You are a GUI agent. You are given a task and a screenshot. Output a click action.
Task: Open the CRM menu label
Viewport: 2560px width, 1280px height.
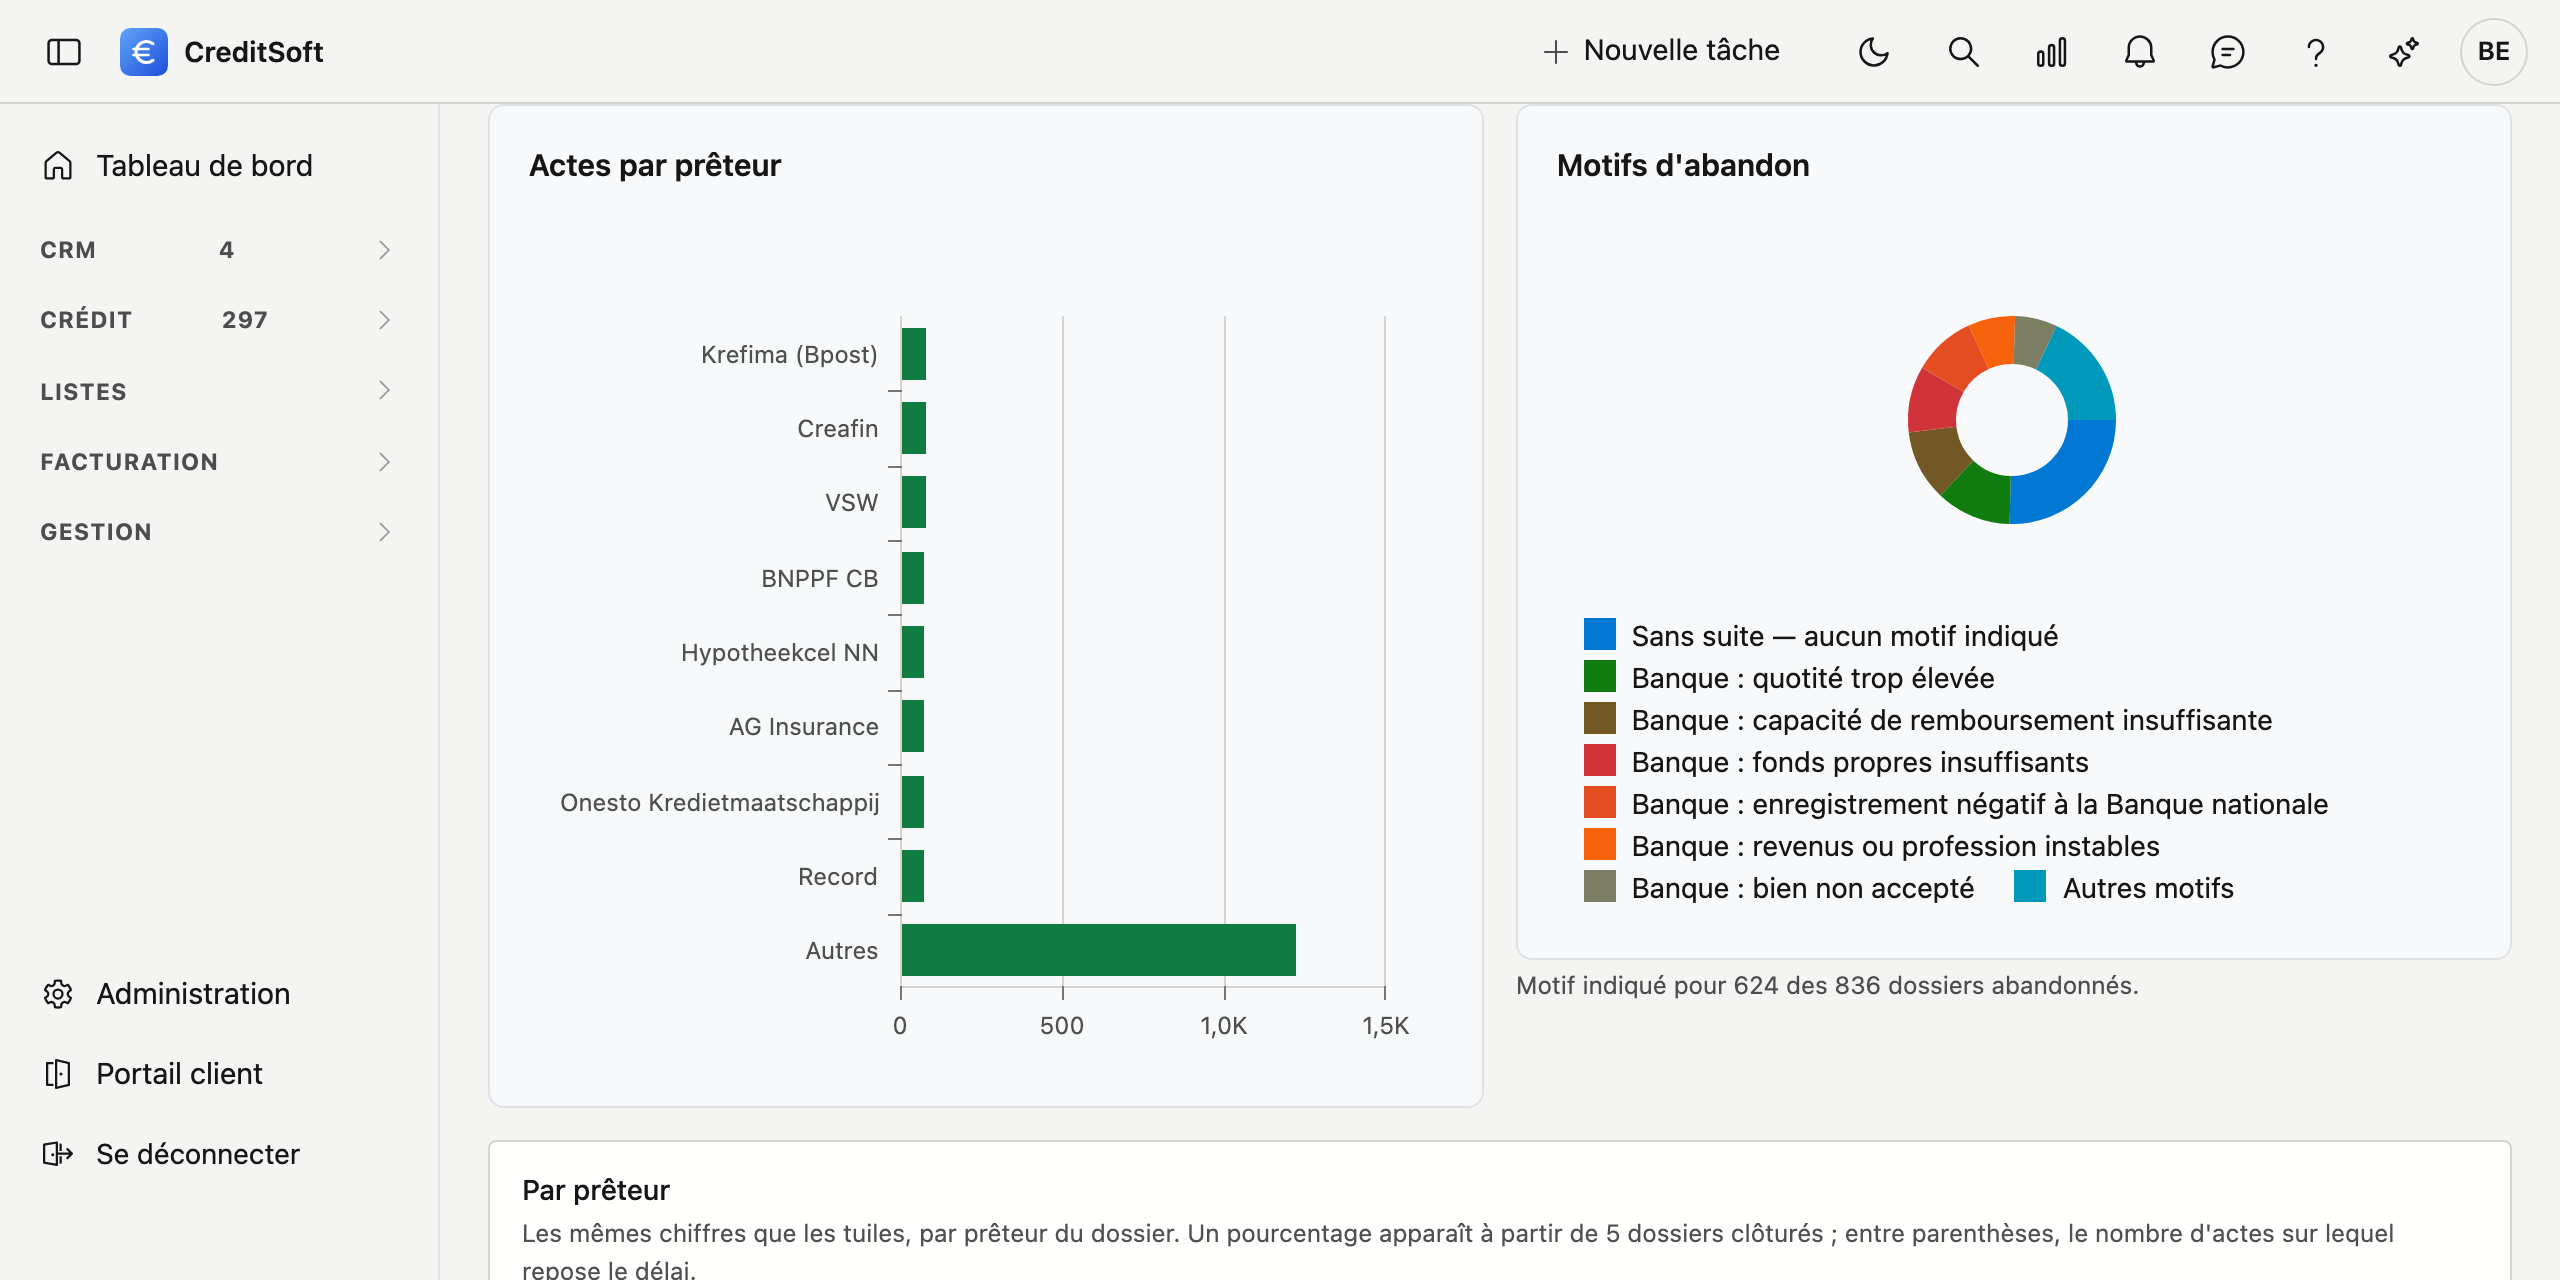68,250
